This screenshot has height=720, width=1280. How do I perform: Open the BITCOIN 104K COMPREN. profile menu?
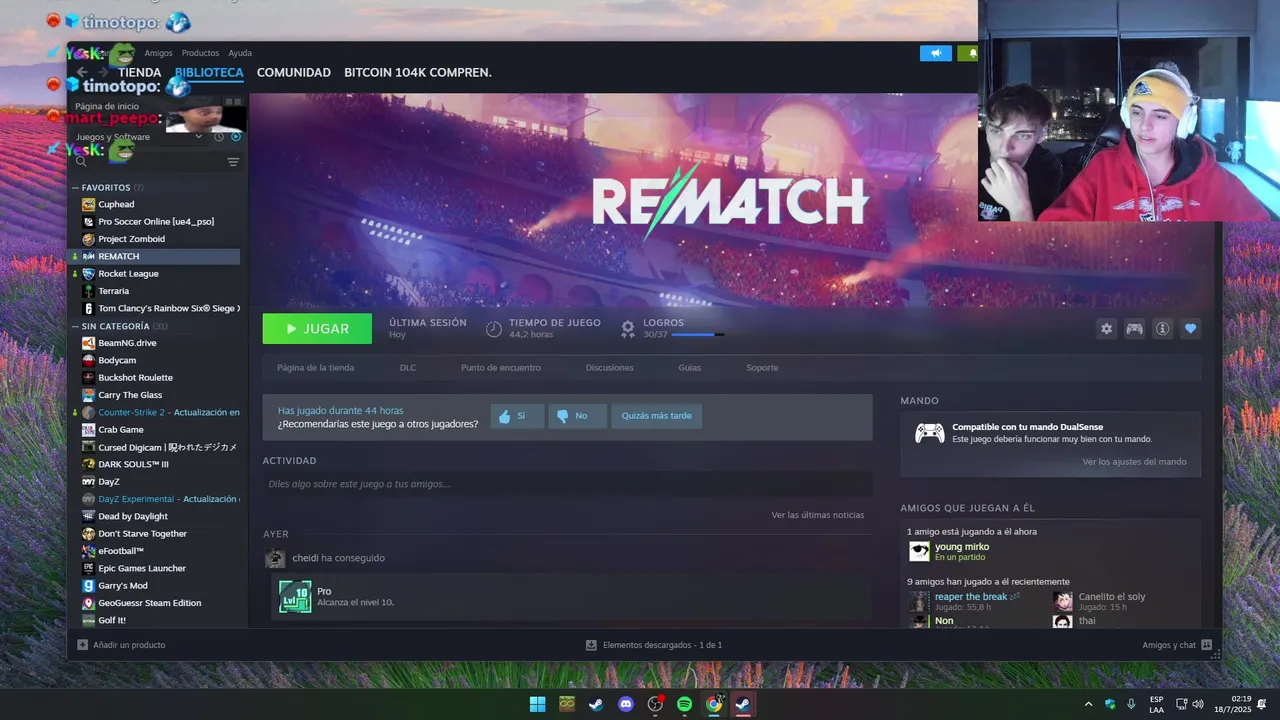click(x=418, y=73)
